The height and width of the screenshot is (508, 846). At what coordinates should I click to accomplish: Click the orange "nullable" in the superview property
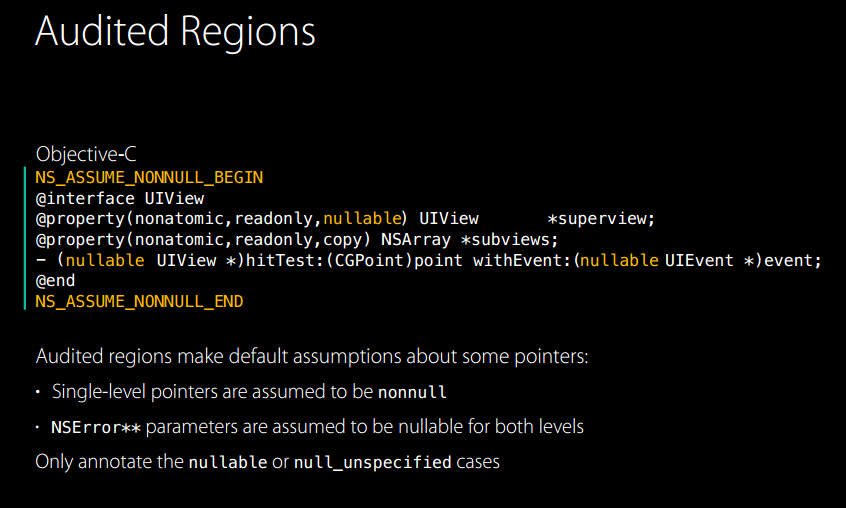click(361, 219)
